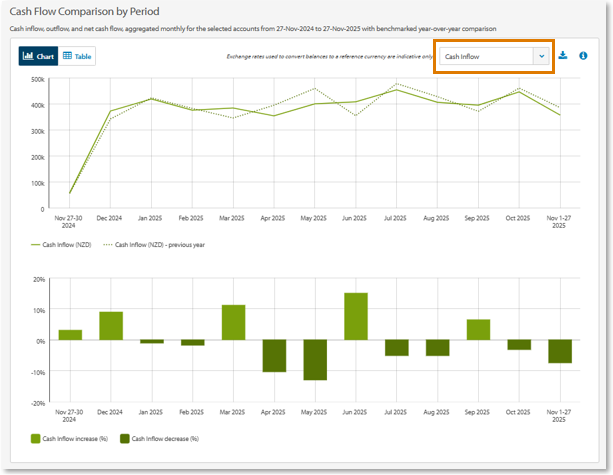Screen dimensions: 613x475
Task: Click the May 2025 decrease bar
Action: 315,360
